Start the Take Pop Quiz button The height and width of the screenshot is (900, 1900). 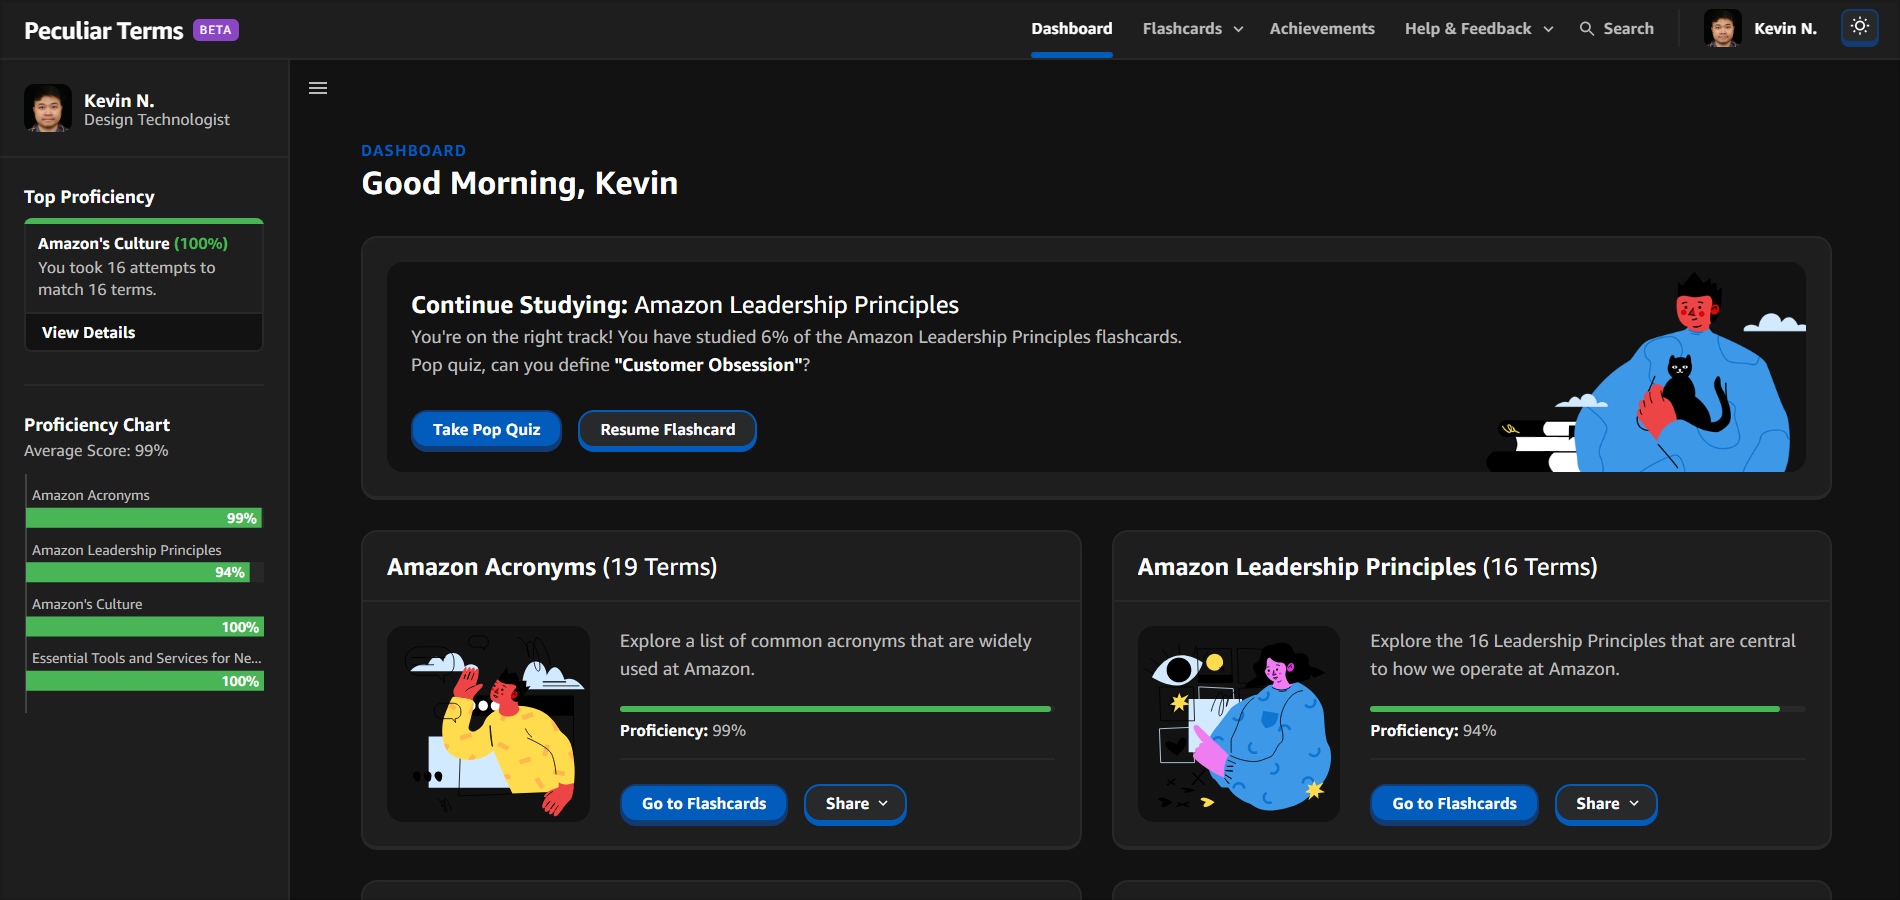[x=486, y=429]
